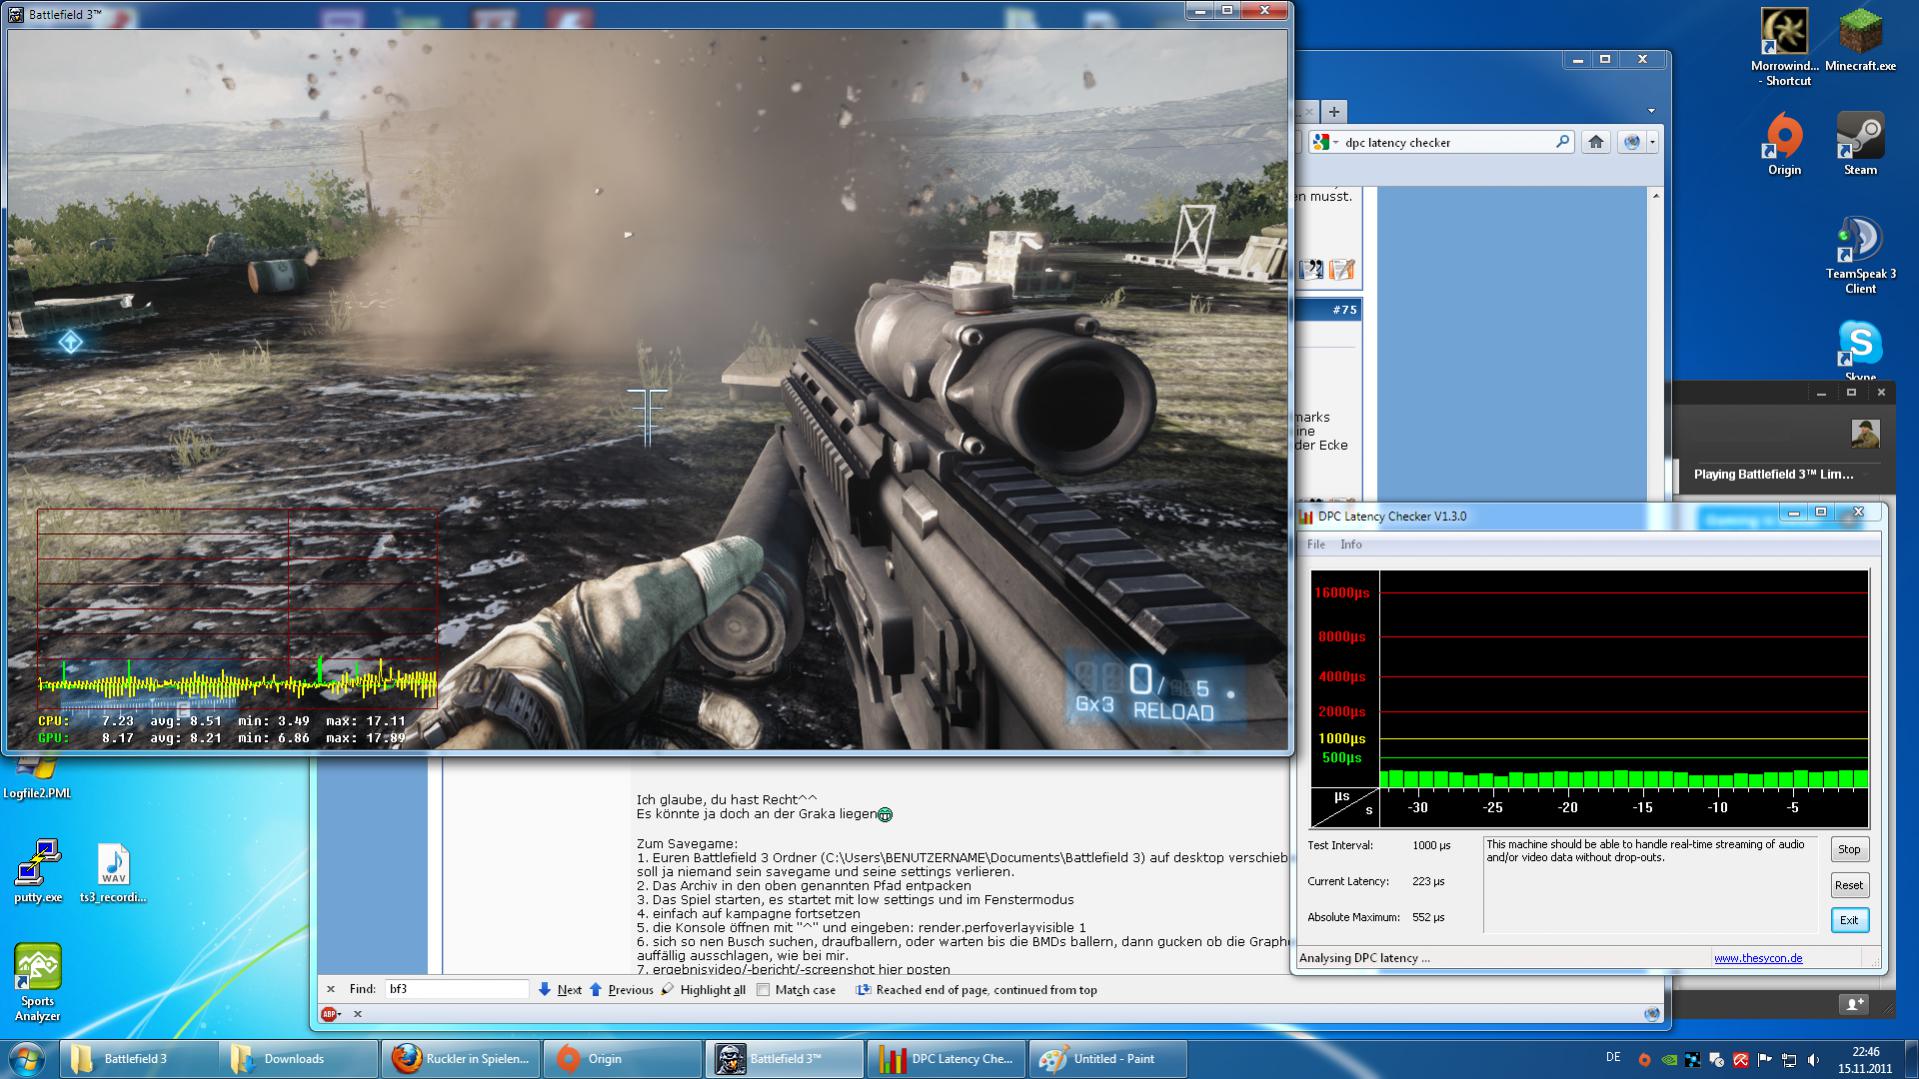Open File menu in DPC Latency Checker
The height and width of the screenshot is (1079, 1919).
pos(1316,545)
